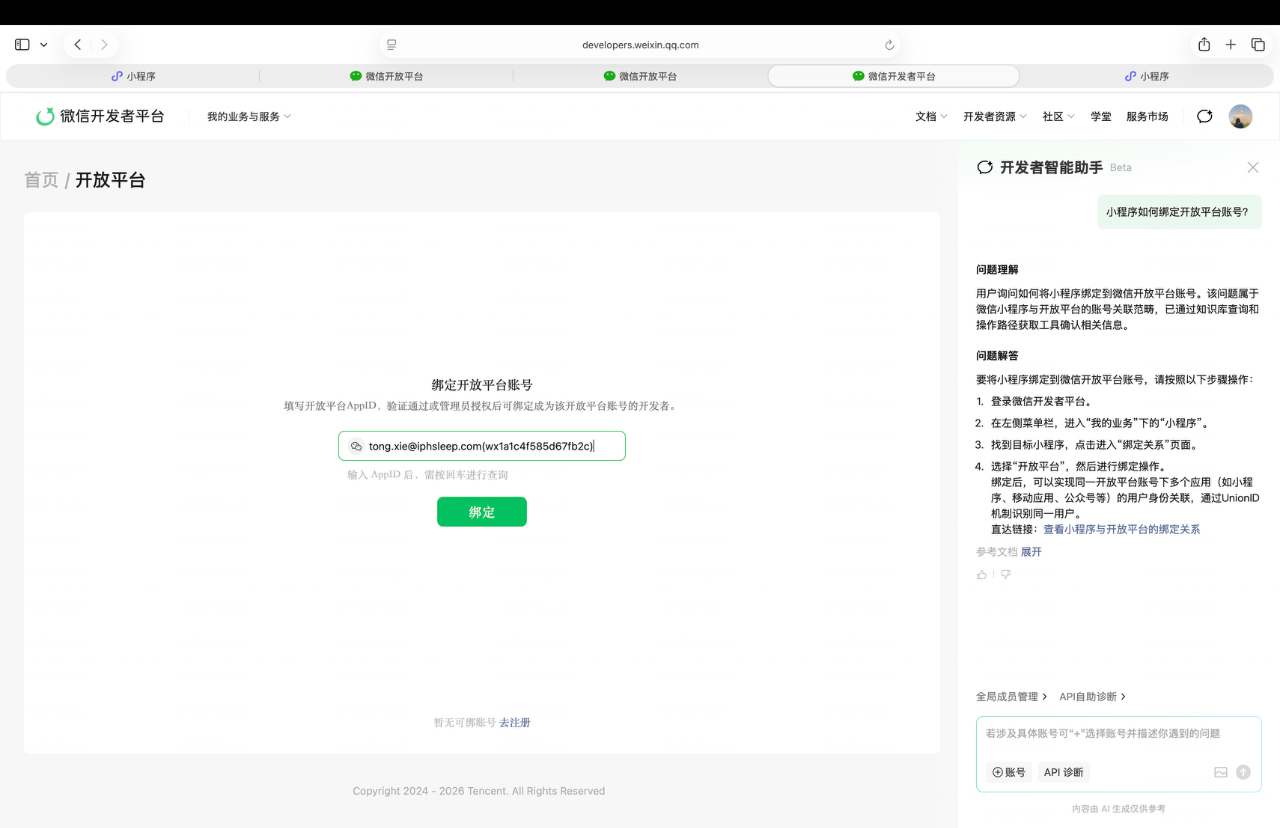This screenshot has height=828, width=1280.
Task: Click the 绑定开放平台账号 heading
Action: [x=482, y=385]
